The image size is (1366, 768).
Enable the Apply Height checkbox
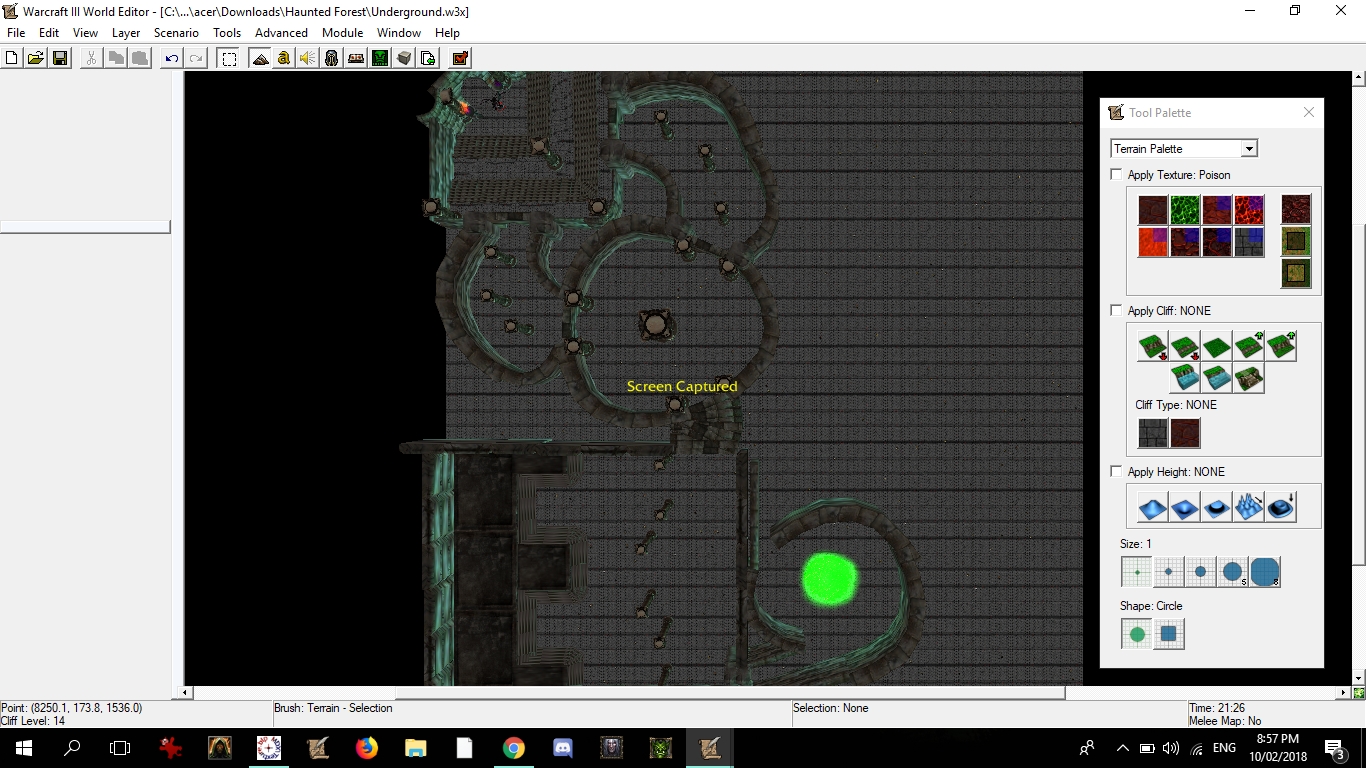[x=1117, y=471]
